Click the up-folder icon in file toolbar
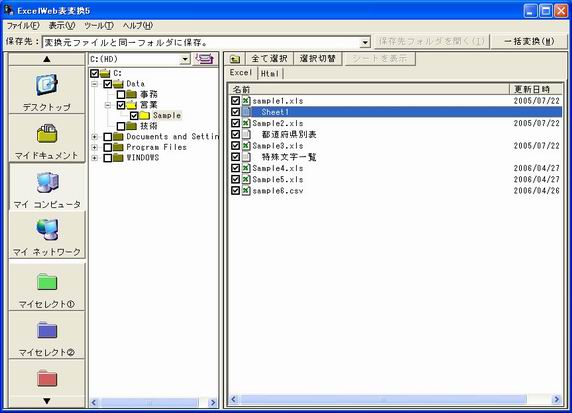The height and width of the screenshot is (413, 572). pos(235,59)
